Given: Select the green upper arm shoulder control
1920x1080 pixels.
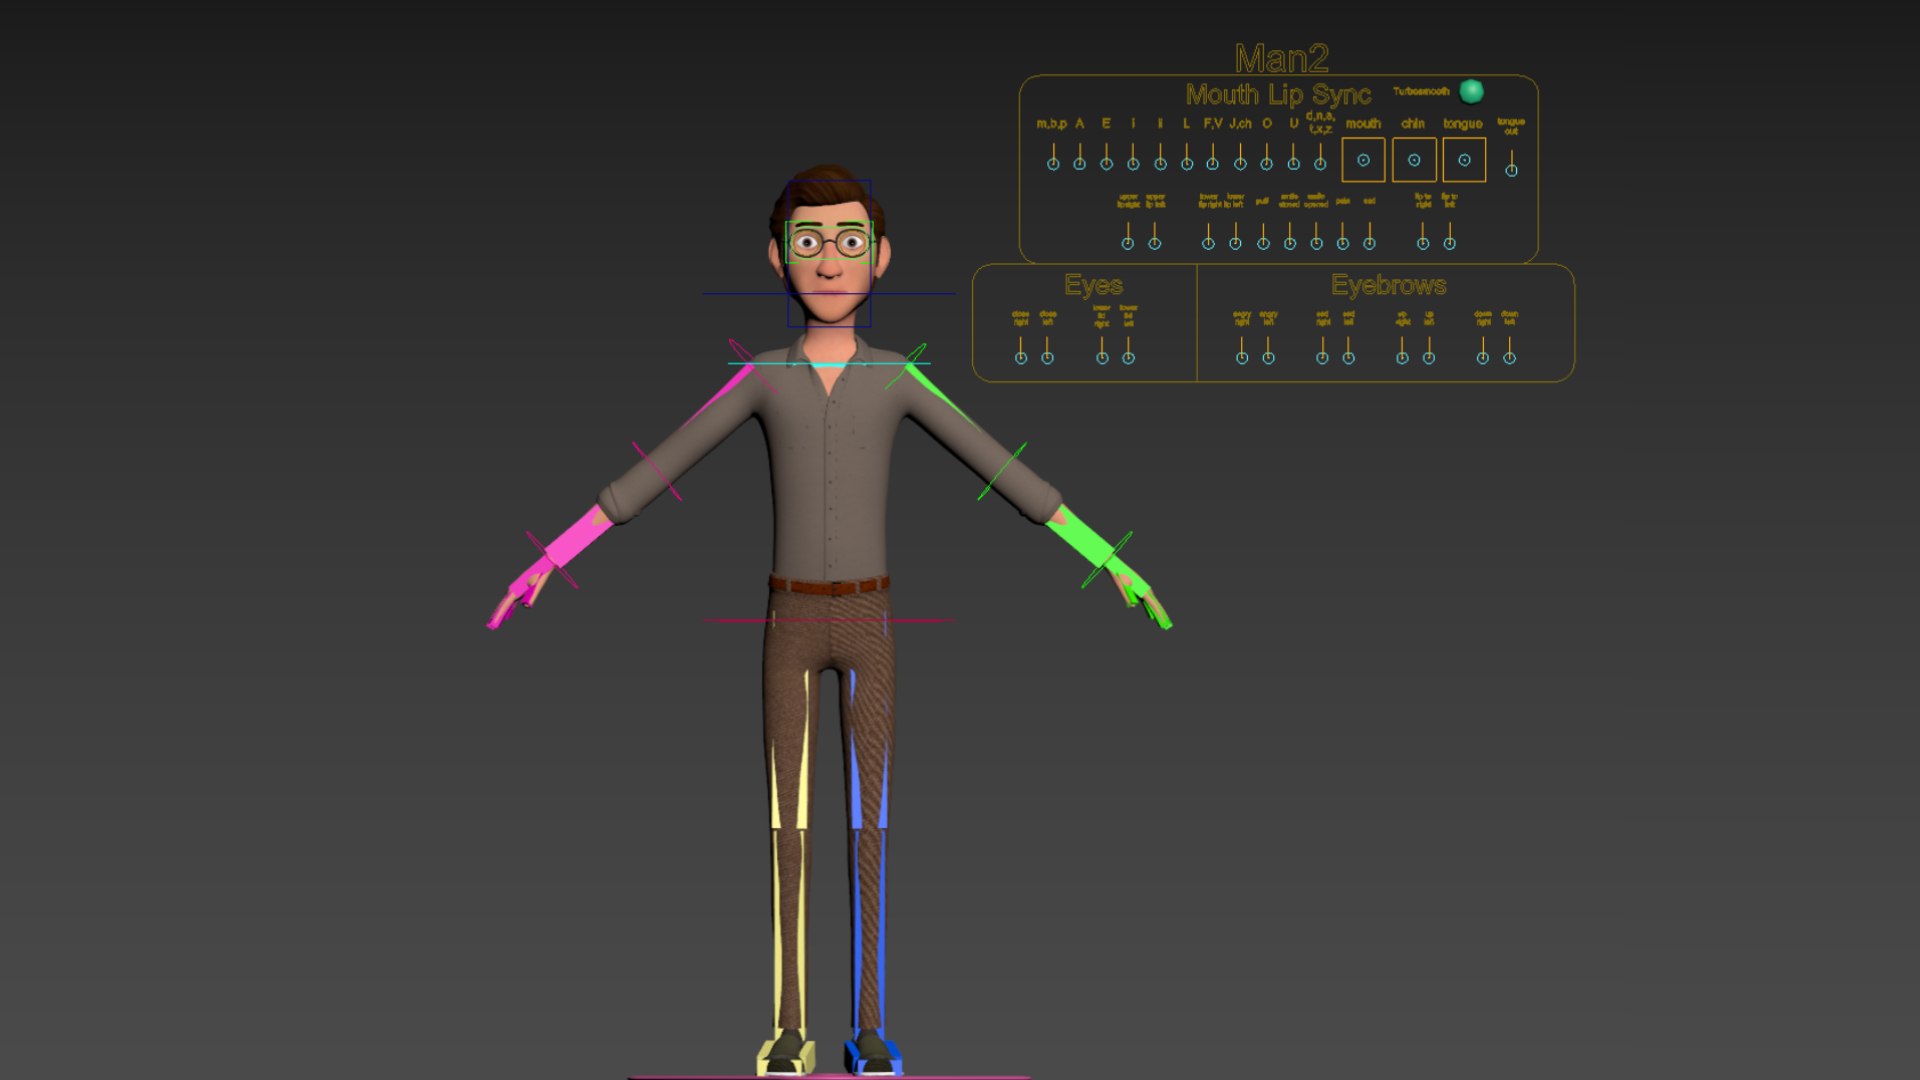Looking at the screenshot, I should (940, 393).
